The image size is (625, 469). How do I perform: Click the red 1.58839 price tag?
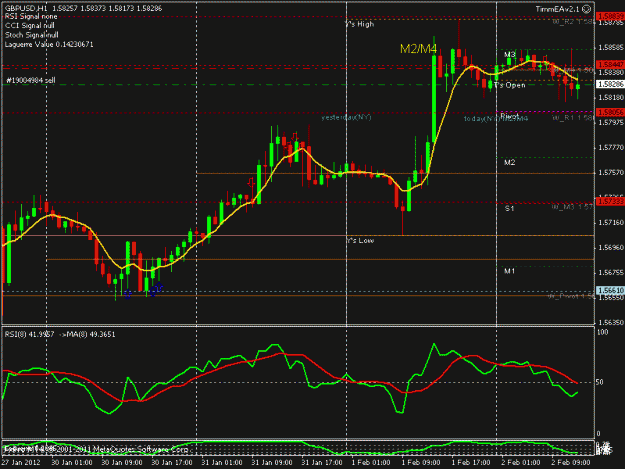pos(610,16)
